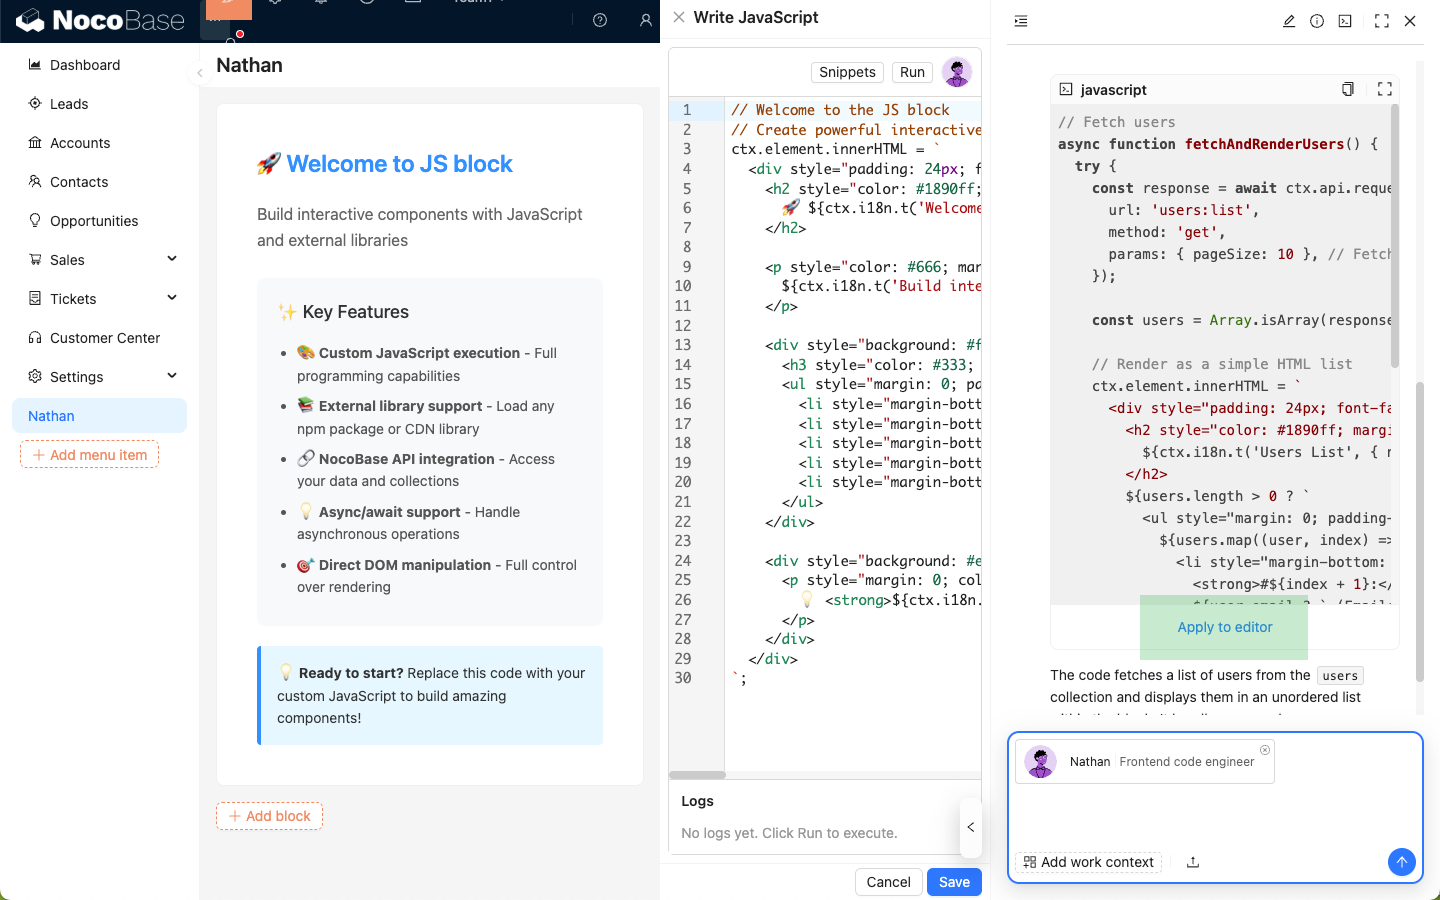
Task: Copy the javascript code block
Action: (x=1348, y=89)
